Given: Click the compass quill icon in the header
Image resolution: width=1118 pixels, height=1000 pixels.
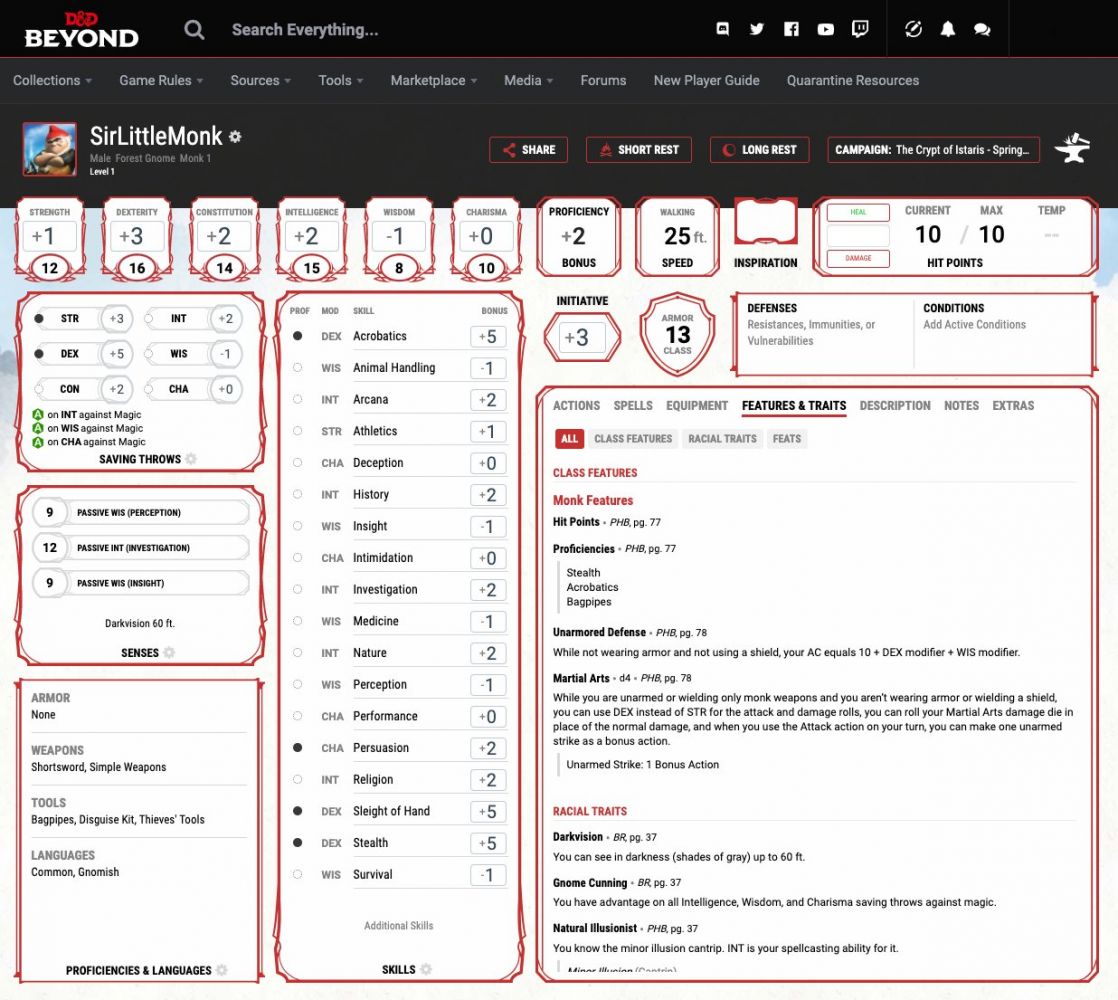Looking at the screenshot, I should [x=913, y=29].
